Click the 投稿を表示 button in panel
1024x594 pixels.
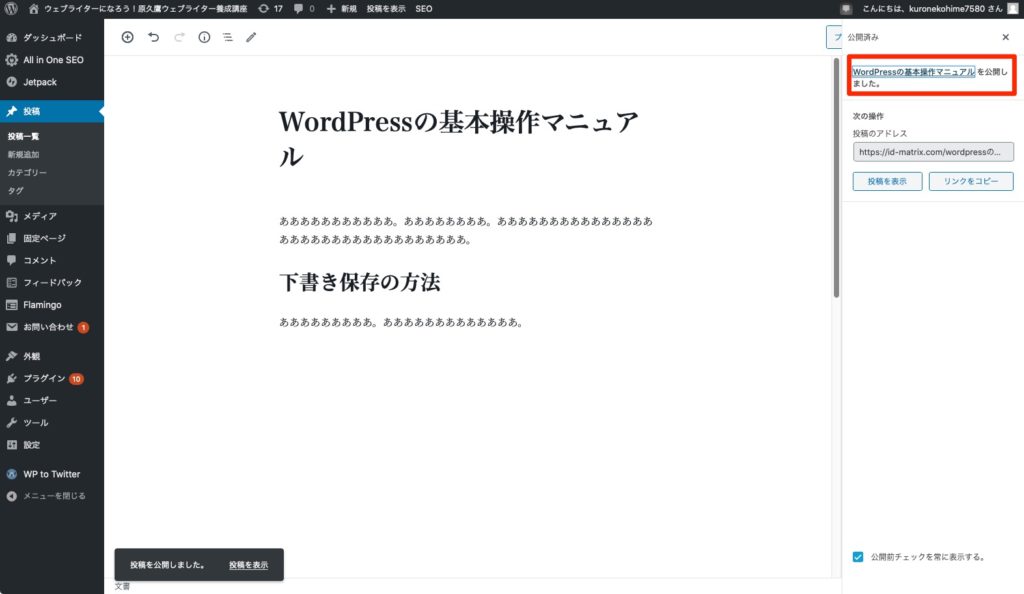pos(887,181)
